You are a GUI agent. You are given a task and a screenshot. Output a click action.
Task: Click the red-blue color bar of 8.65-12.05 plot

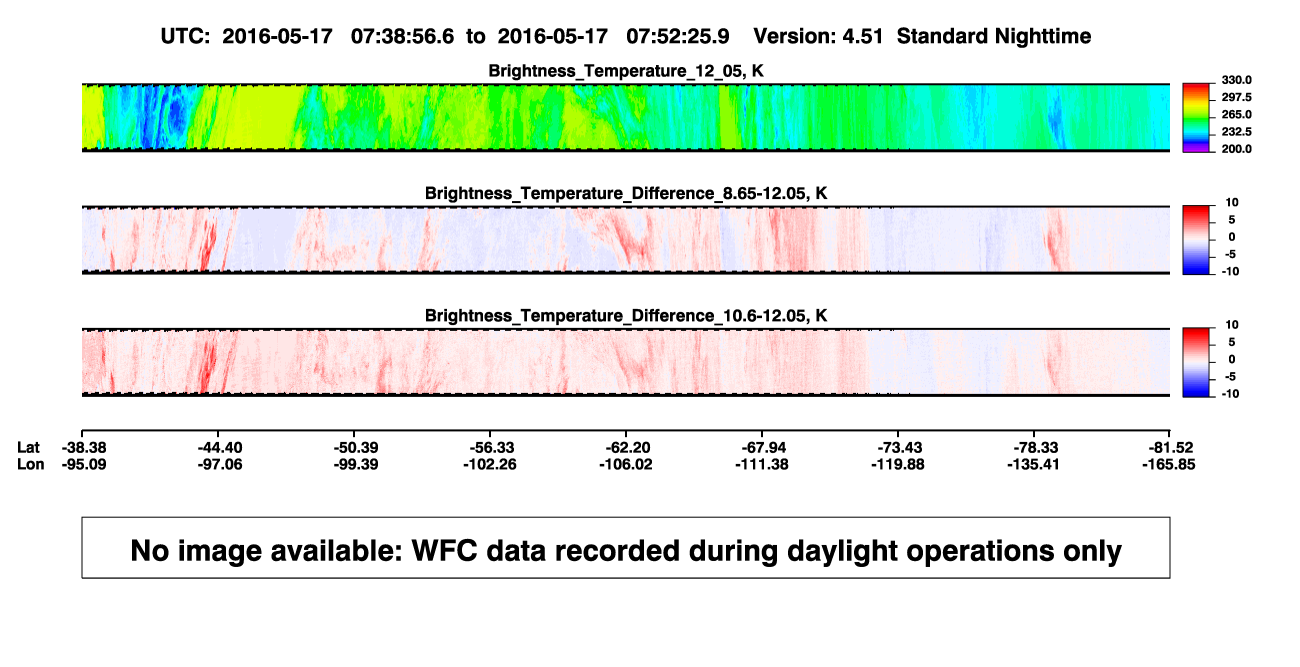click(1196, 240)
